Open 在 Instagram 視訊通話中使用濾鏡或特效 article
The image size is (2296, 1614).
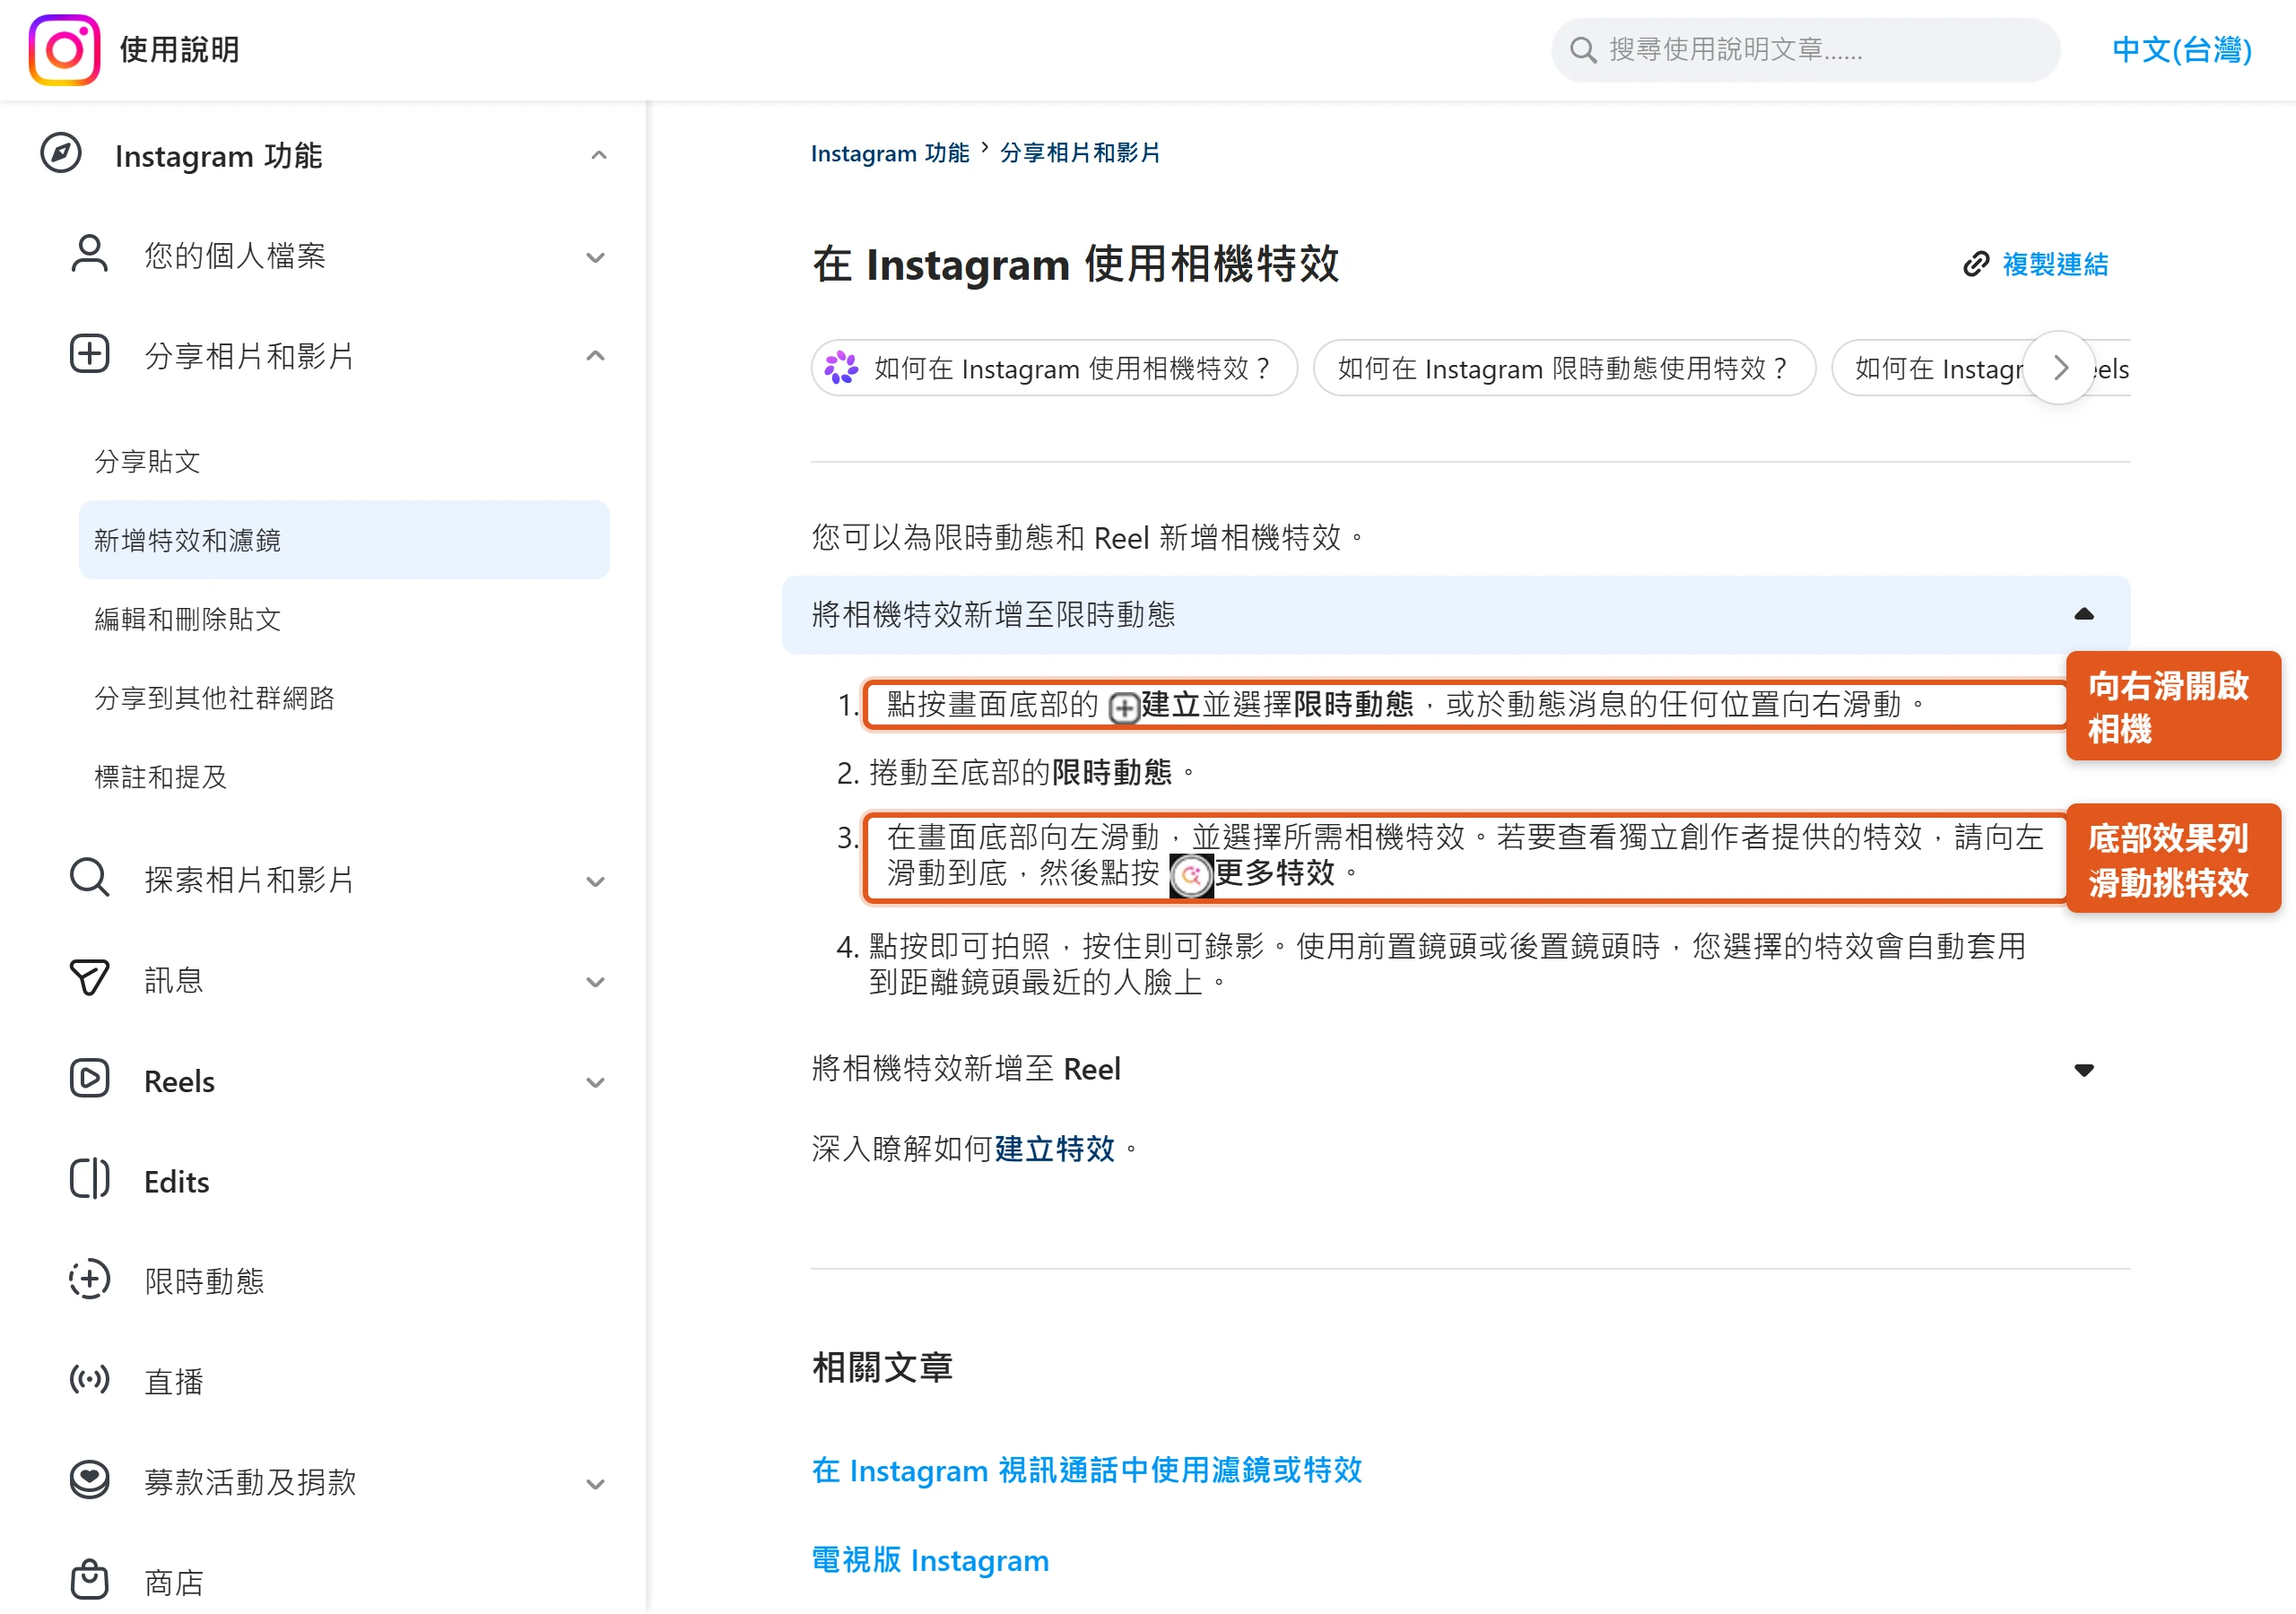1087,1470
